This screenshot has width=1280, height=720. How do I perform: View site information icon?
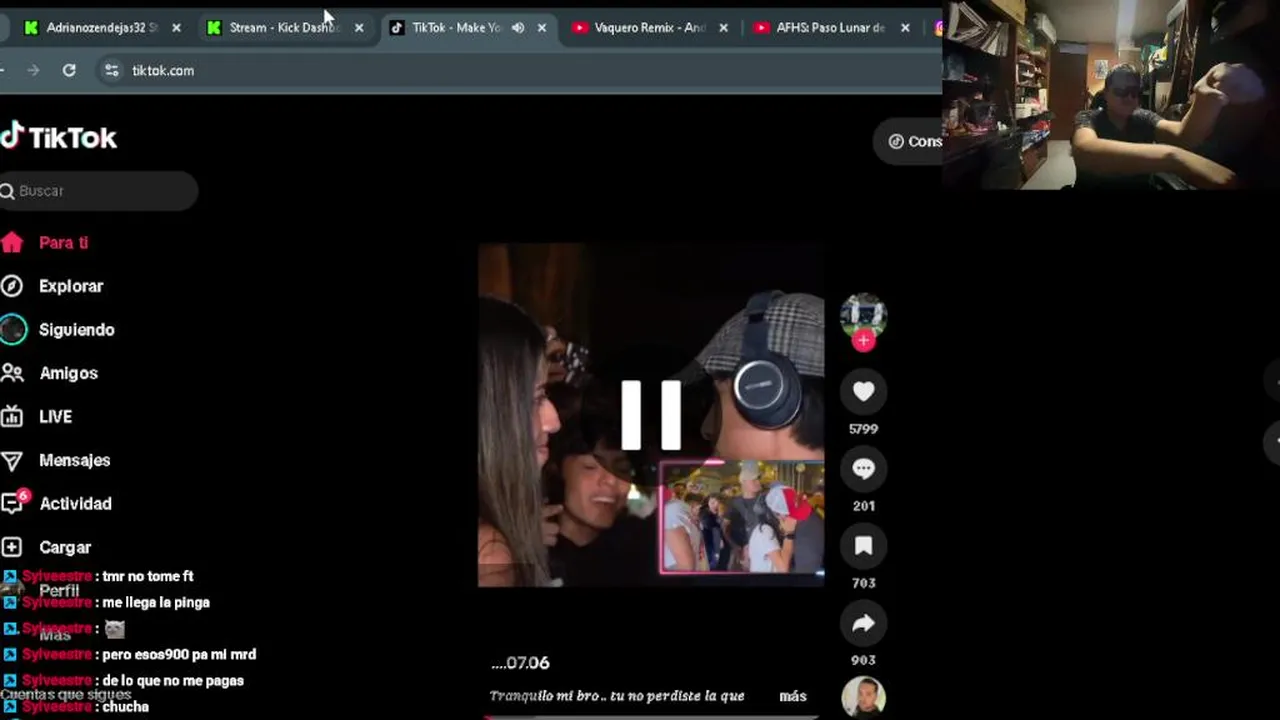[111, 70]
